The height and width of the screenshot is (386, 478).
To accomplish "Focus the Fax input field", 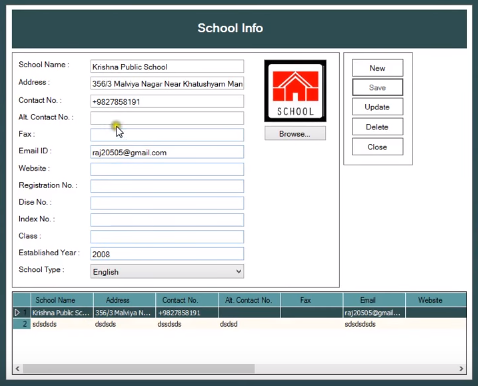I will point(167,135).
